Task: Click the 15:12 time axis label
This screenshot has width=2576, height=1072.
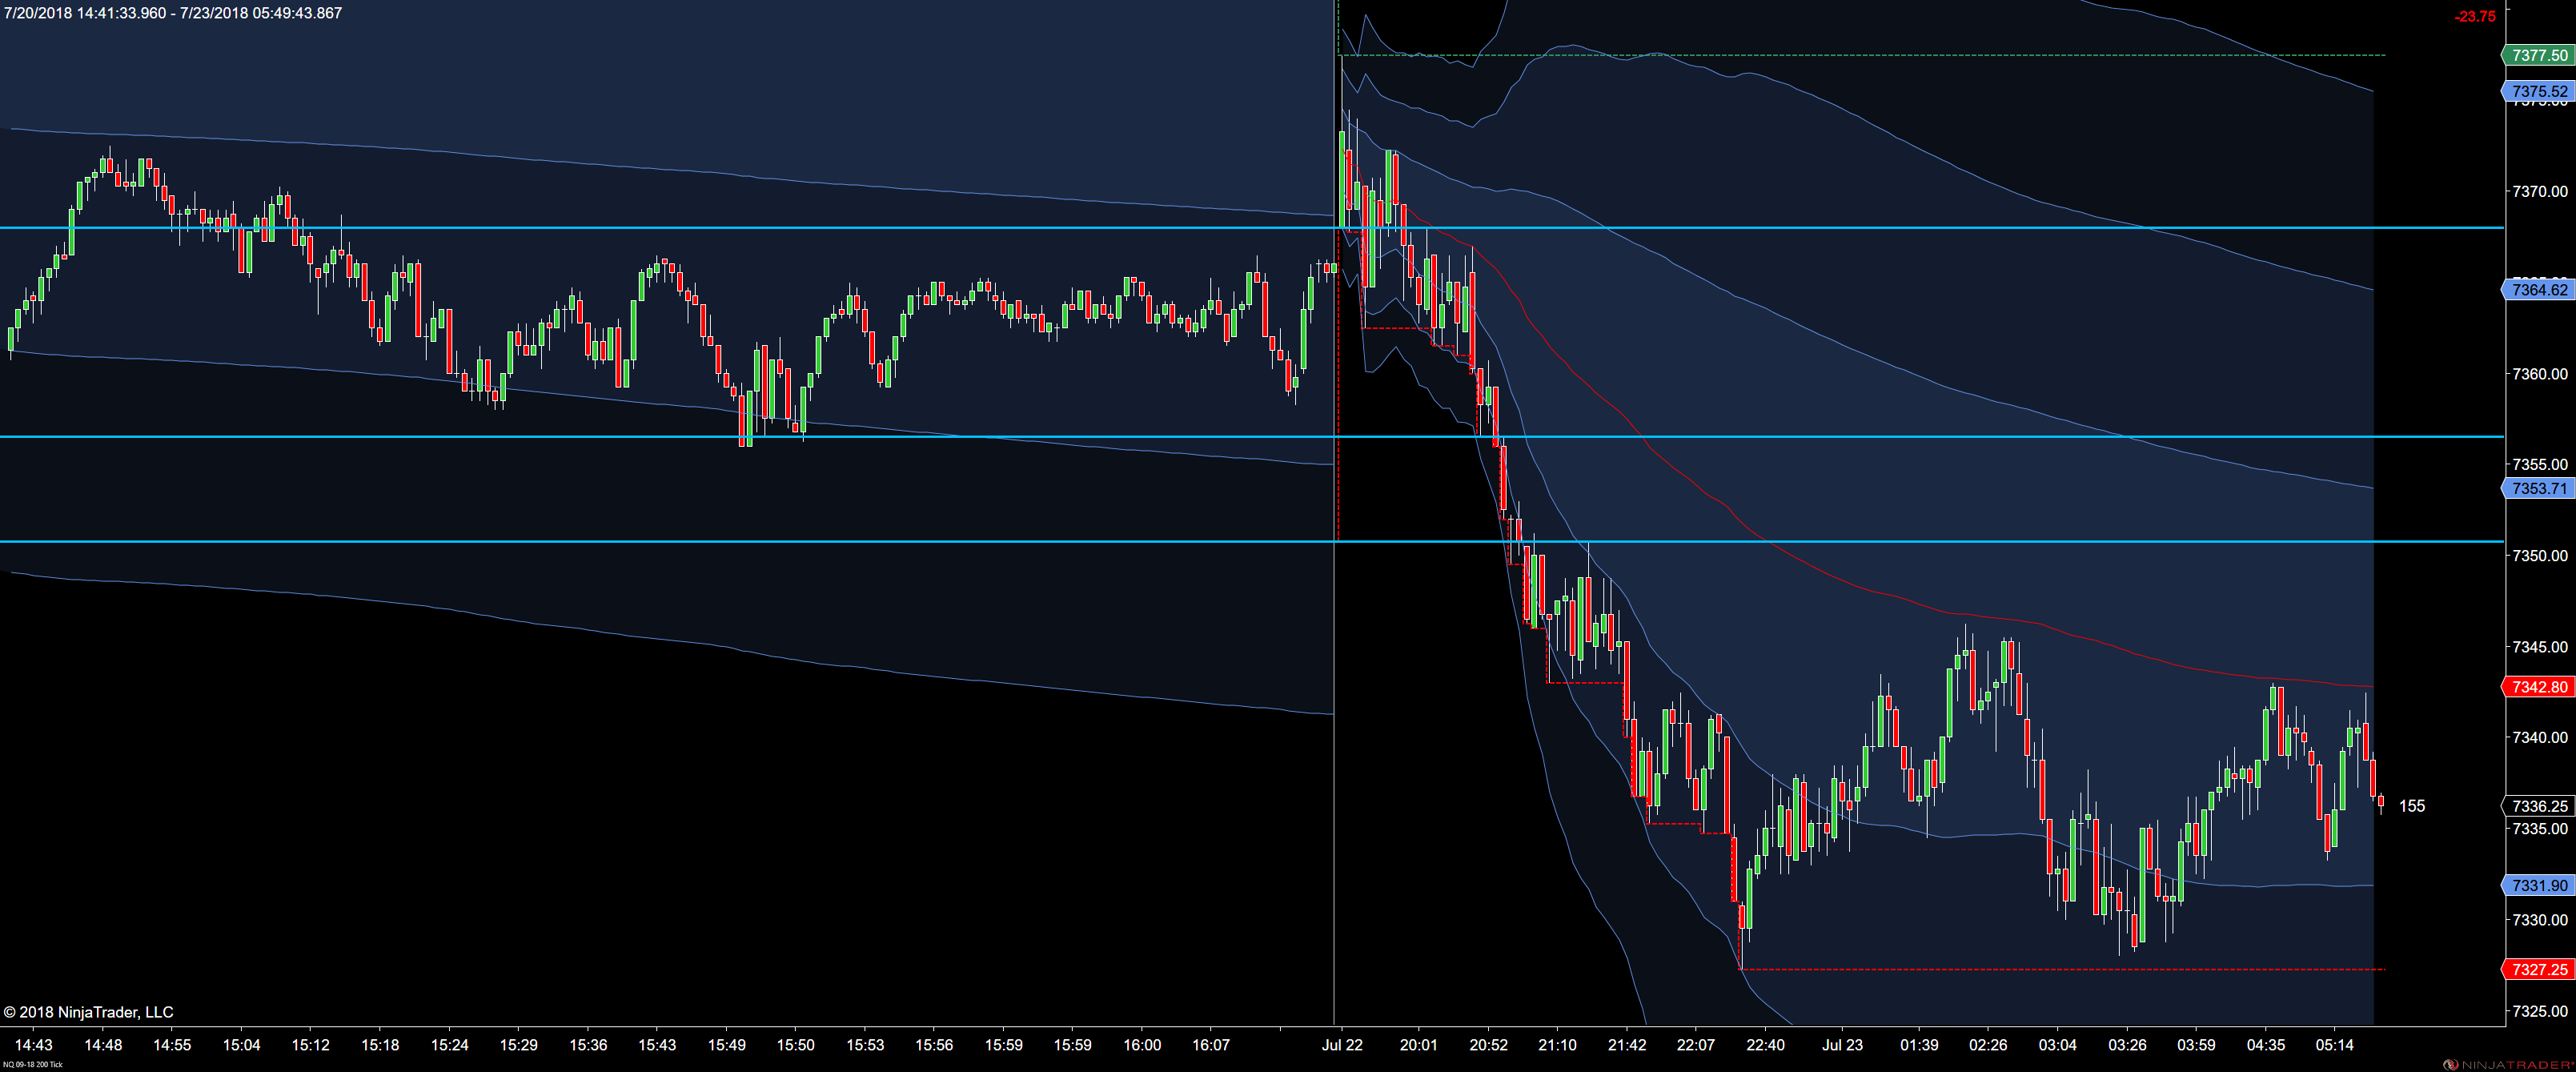Action: [x=310, y=1045]
